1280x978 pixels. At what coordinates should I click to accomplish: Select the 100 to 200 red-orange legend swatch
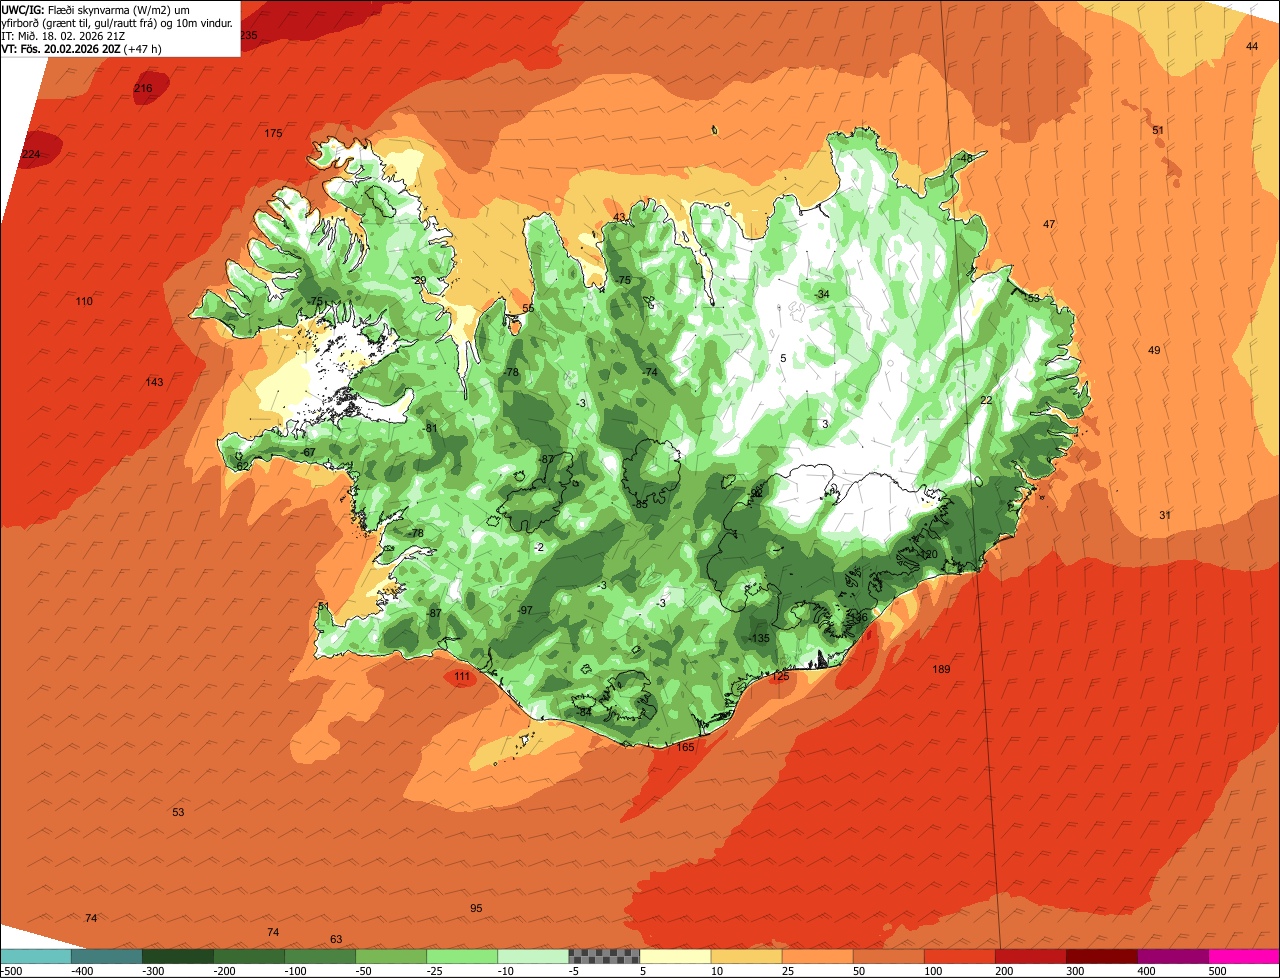click(959, 956)
